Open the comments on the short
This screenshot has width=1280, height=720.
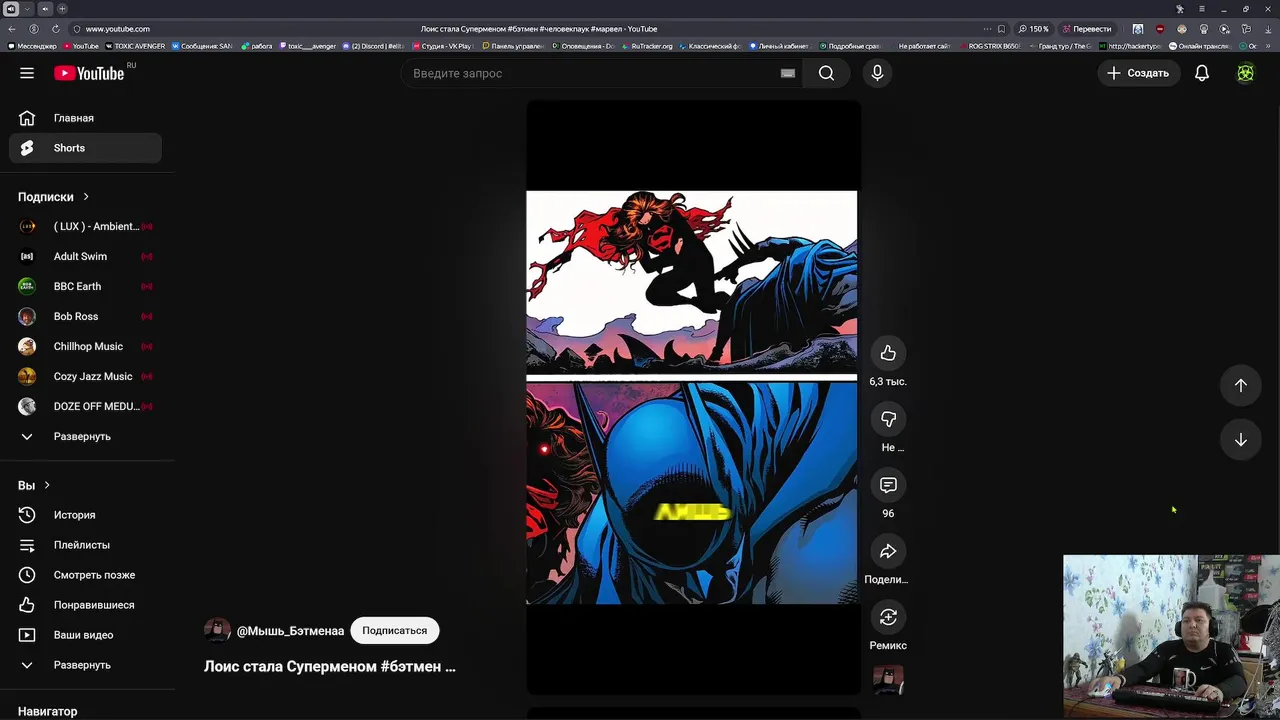[x=888, y=485]
